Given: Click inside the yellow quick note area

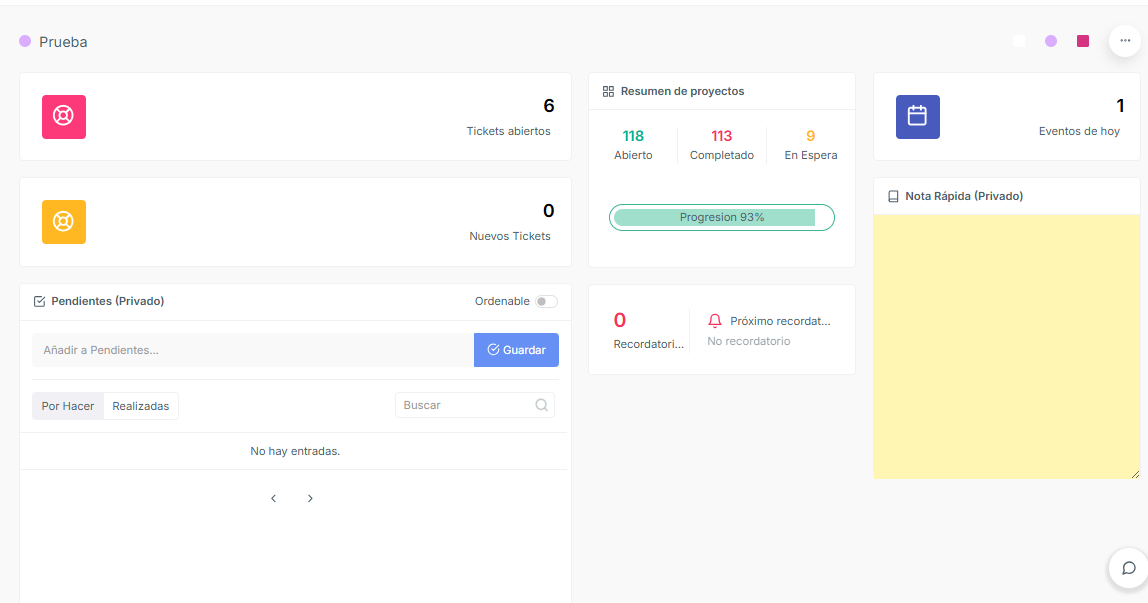Looking at the screenshot, I should coord(1007,346).
